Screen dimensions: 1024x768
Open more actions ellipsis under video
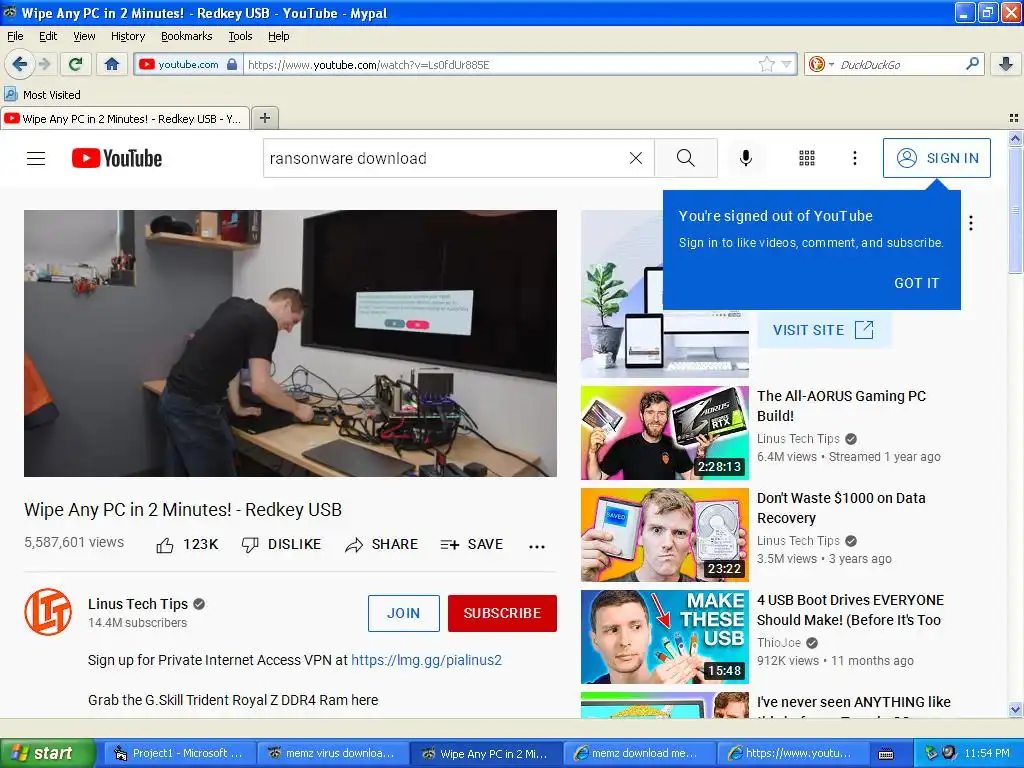537,547
